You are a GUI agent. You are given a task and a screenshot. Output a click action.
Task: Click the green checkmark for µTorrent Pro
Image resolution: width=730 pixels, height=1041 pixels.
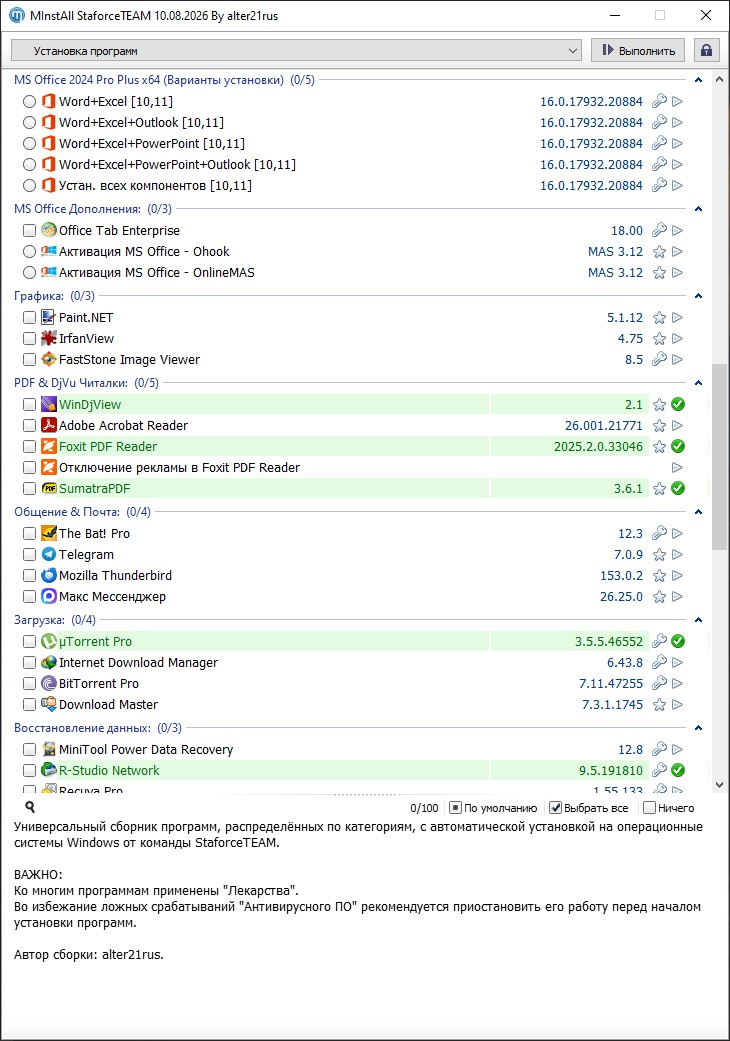[678, 641]
